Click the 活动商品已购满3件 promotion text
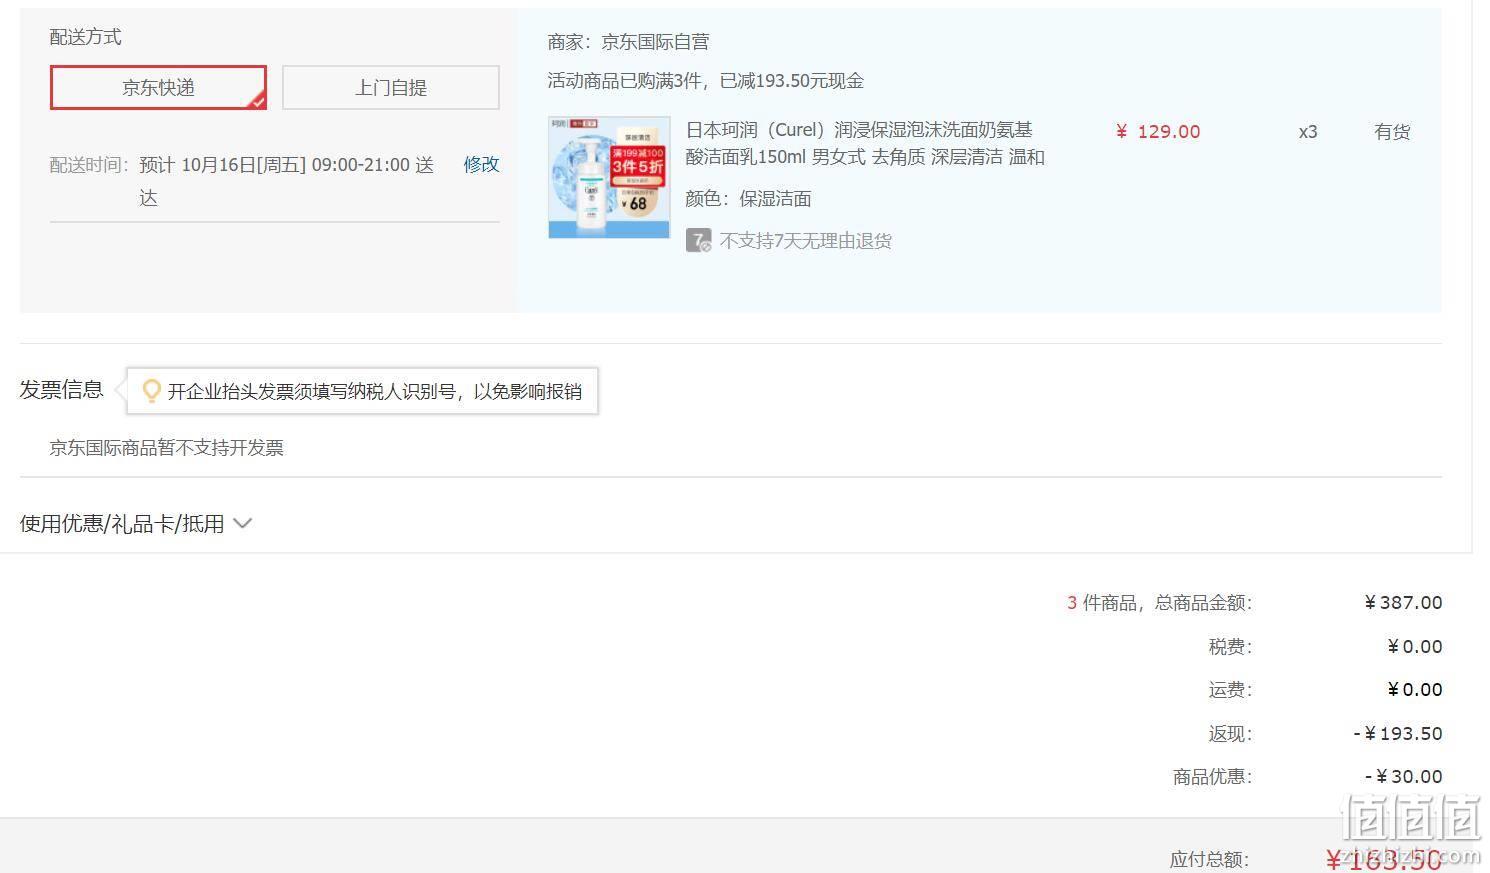 [705, 81]
